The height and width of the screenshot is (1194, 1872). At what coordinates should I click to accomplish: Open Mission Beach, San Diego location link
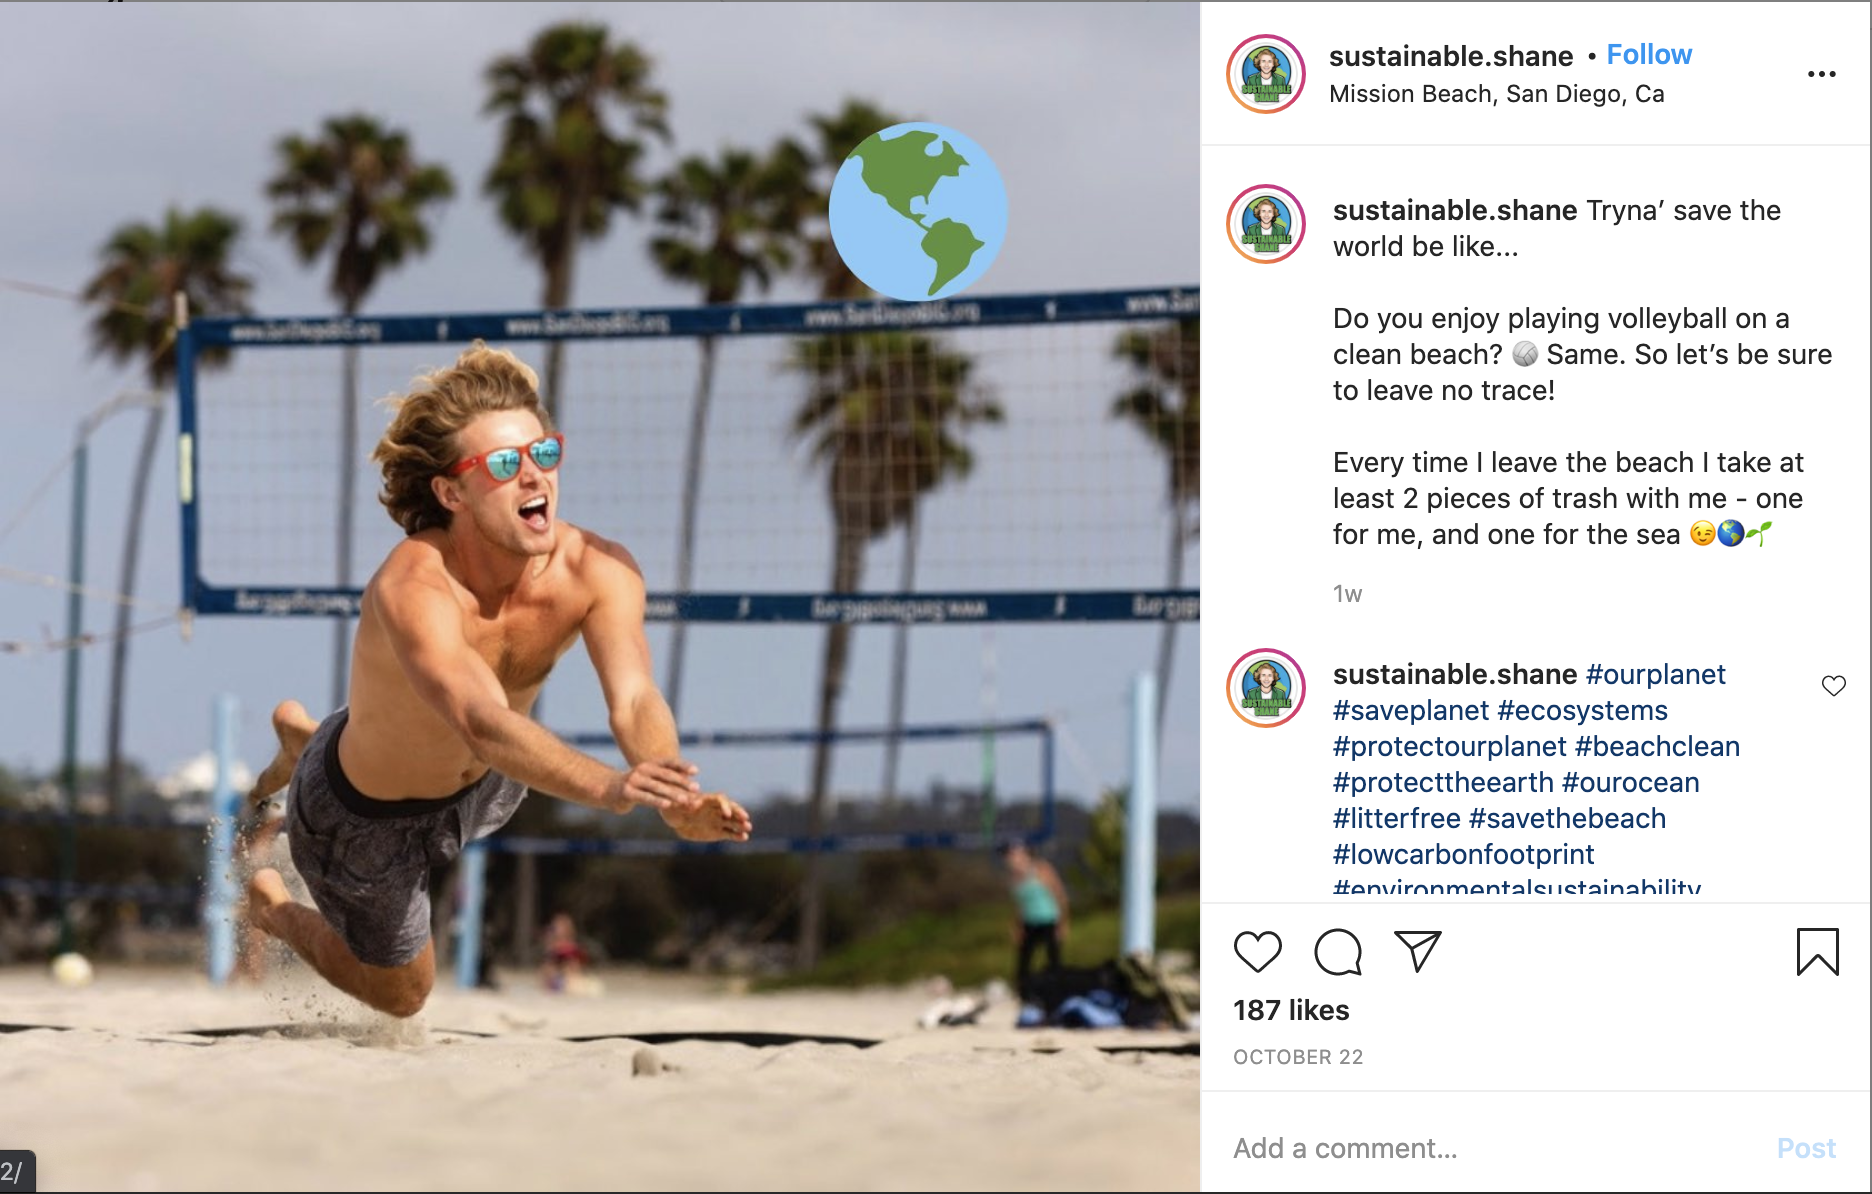click(x=1497, y=94)
